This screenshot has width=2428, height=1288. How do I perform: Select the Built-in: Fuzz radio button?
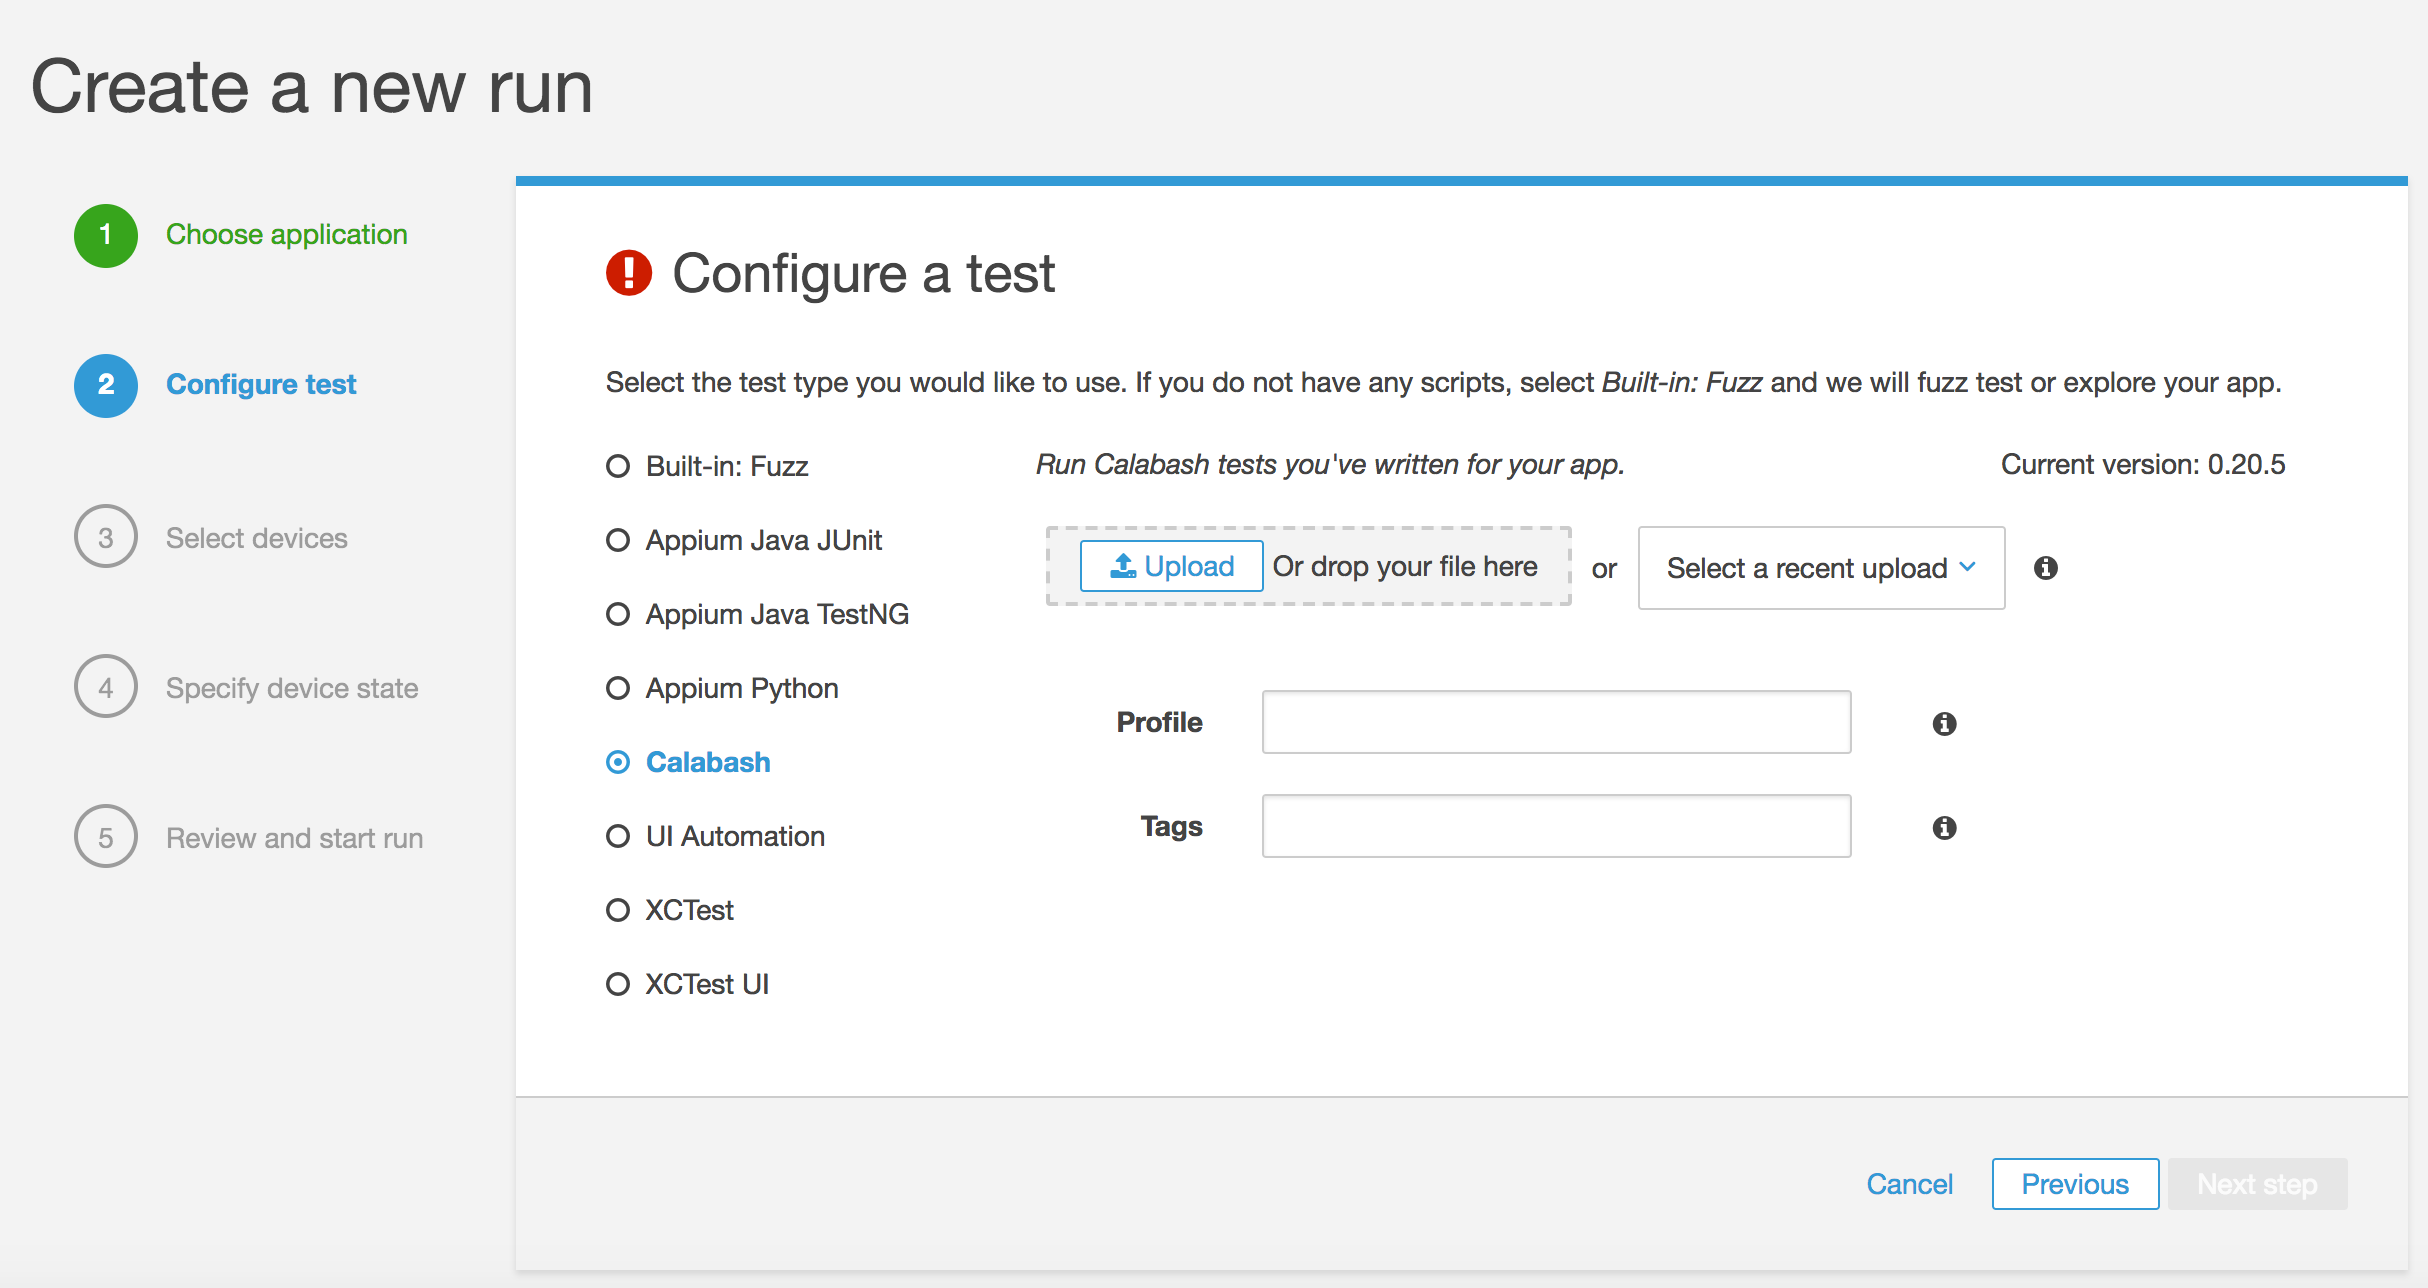[x=618, y=466]
